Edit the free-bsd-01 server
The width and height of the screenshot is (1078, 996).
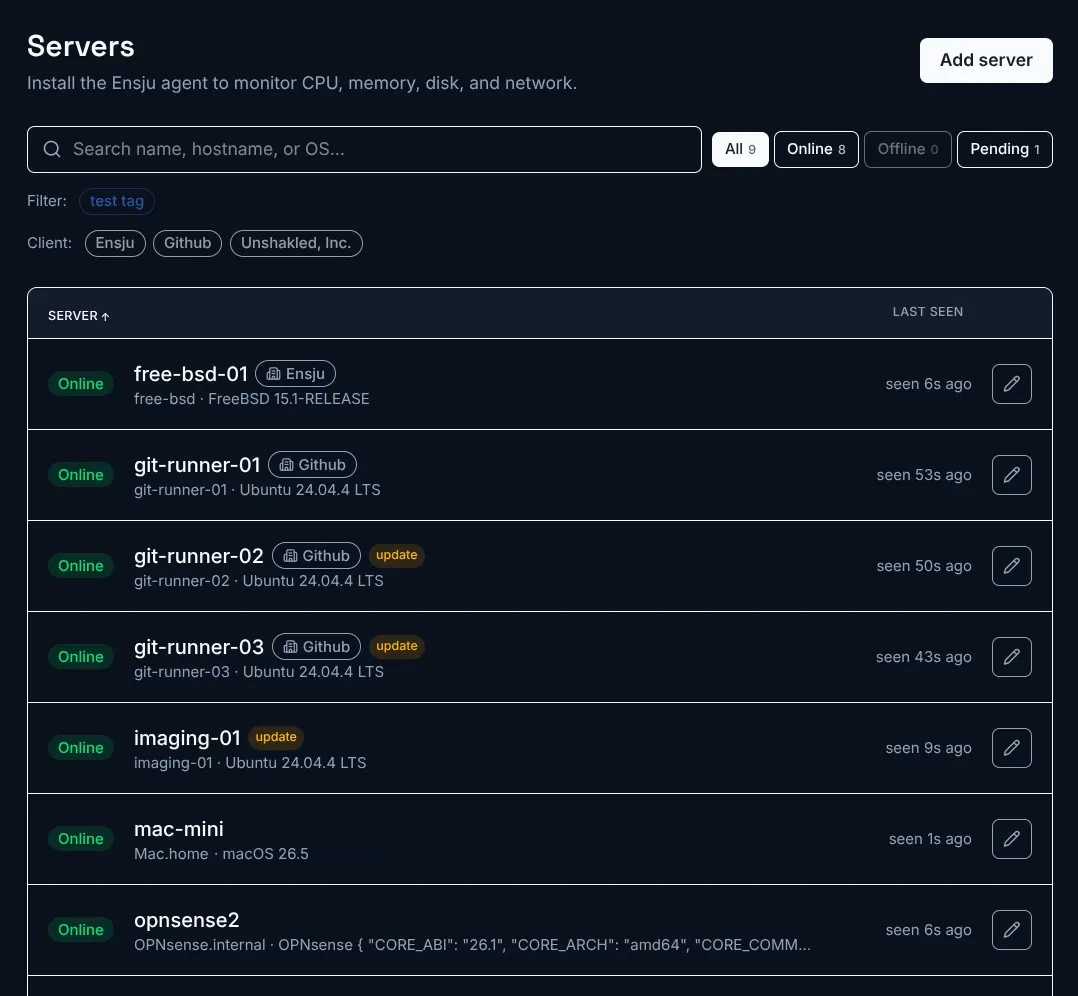point(1011,384)
